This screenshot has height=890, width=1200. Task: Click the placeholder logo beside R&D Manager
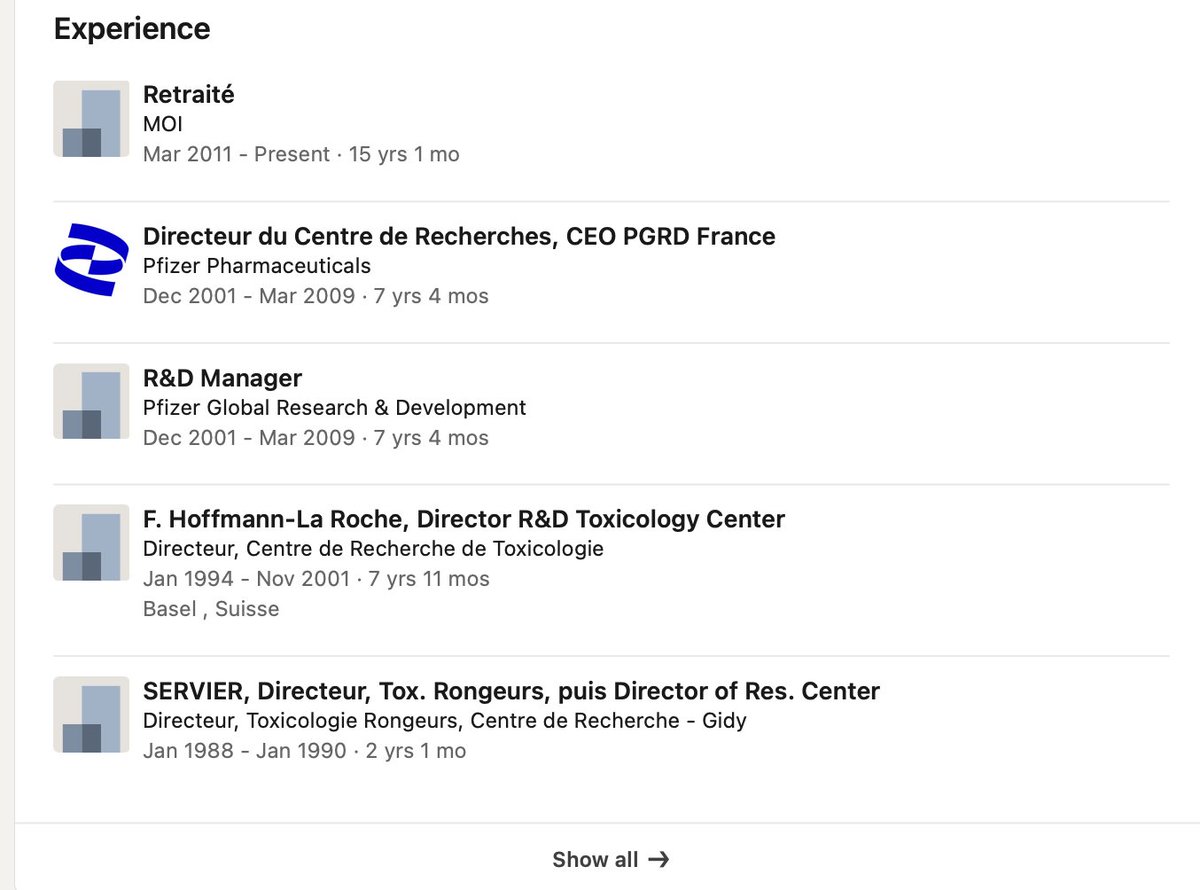[91, 401]
